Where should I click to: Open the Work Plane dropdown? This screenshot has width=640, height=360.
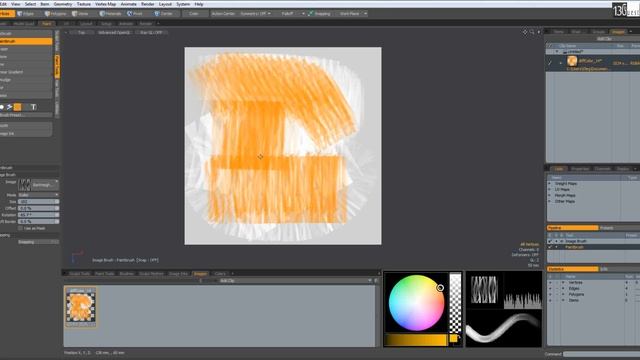(353, 13)
